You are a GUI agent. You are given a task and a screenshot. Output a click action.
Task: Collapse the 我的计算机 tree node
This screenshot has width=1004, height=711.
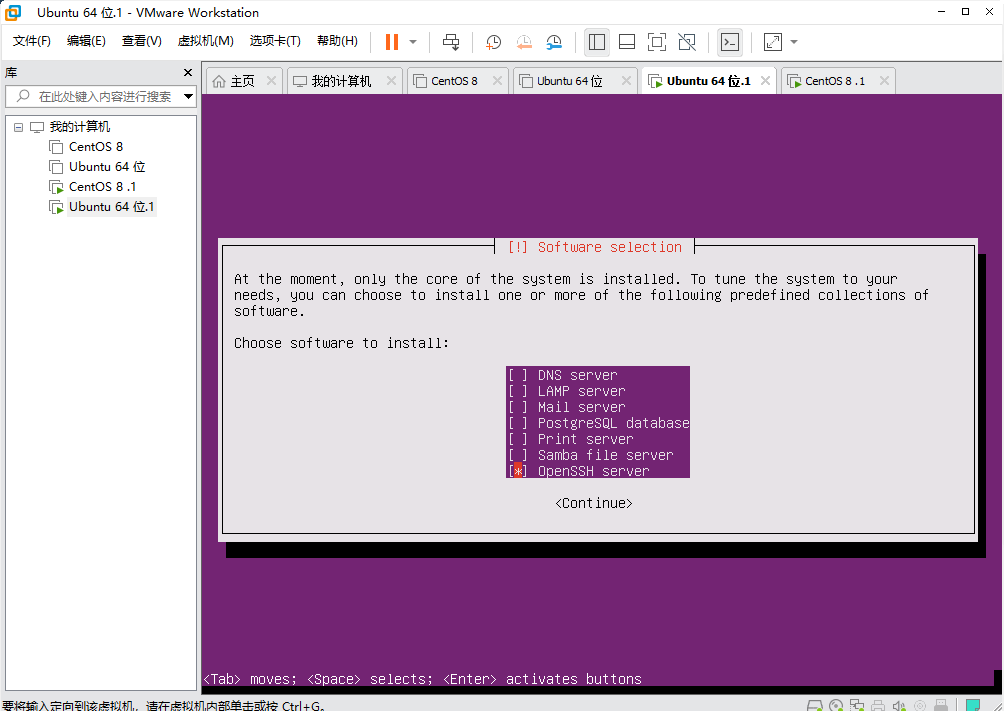19,127
